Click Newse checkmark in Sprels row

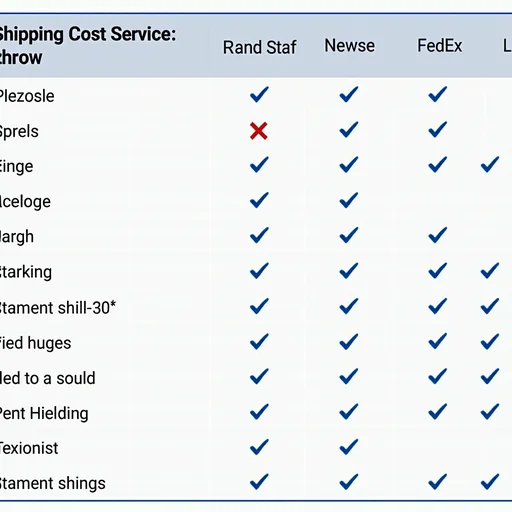[349, 130]
